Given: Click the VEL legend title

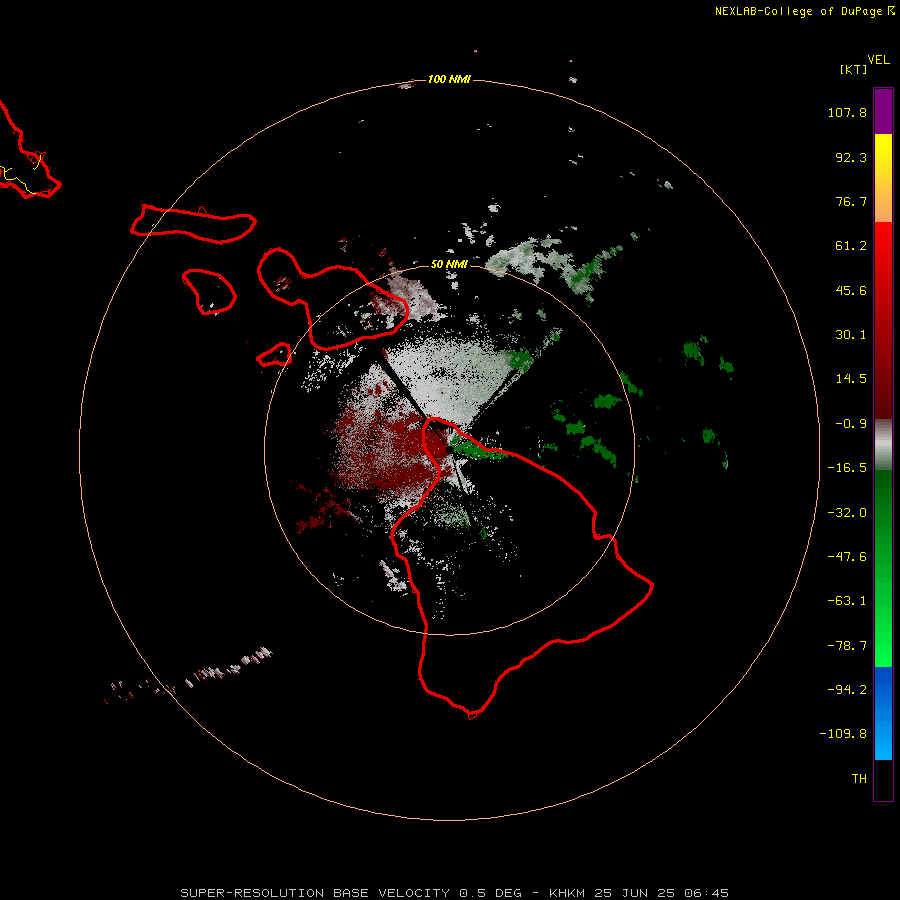Looking at the screenshot, I should click(x=878, y=59).
